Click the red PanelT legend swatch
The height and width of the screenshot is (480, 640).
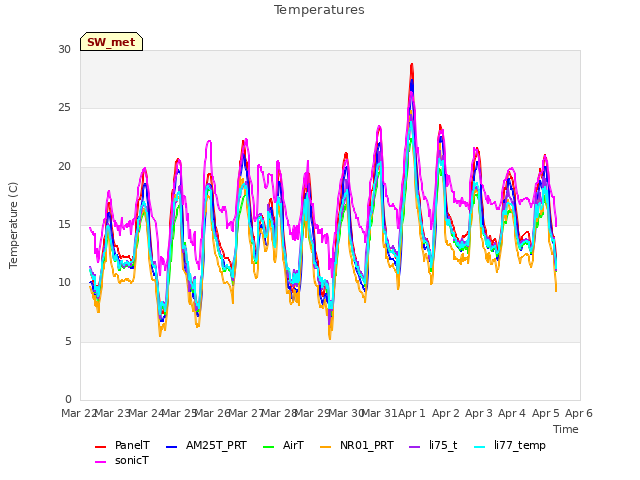[x=100, y=447]
